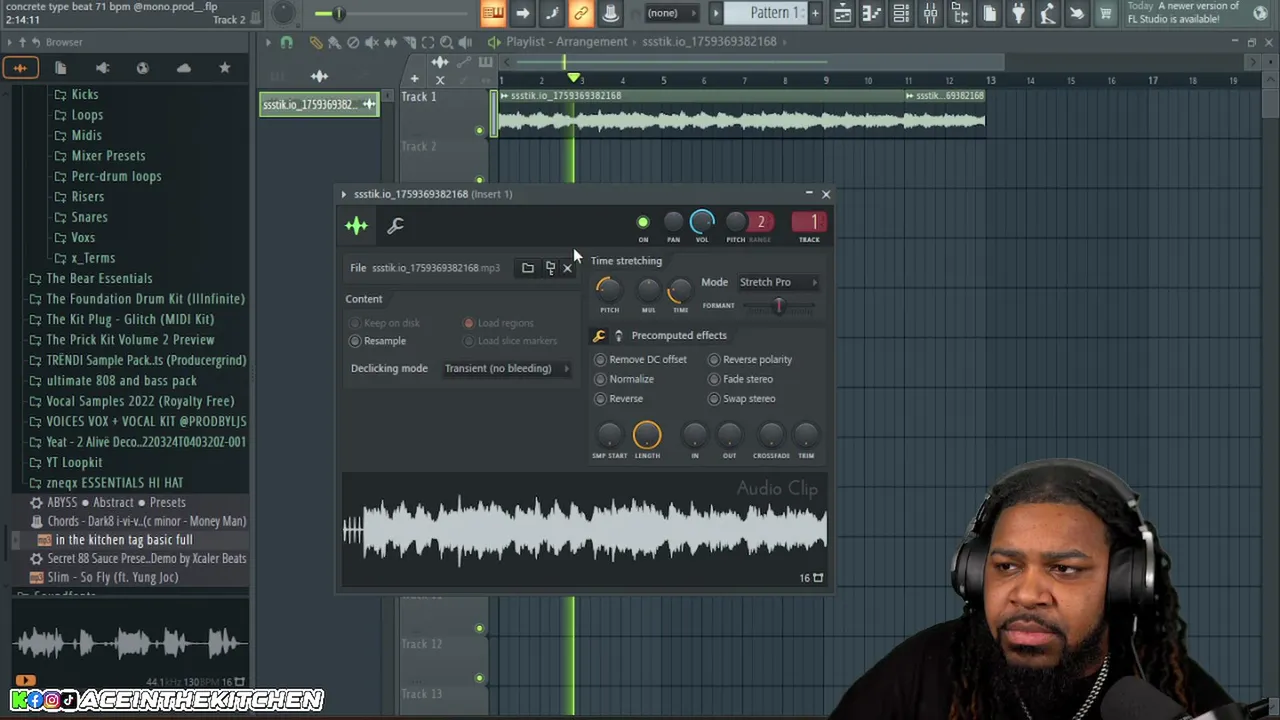
Task: Open the Playlist view icon
Action: tap(842, 13)
